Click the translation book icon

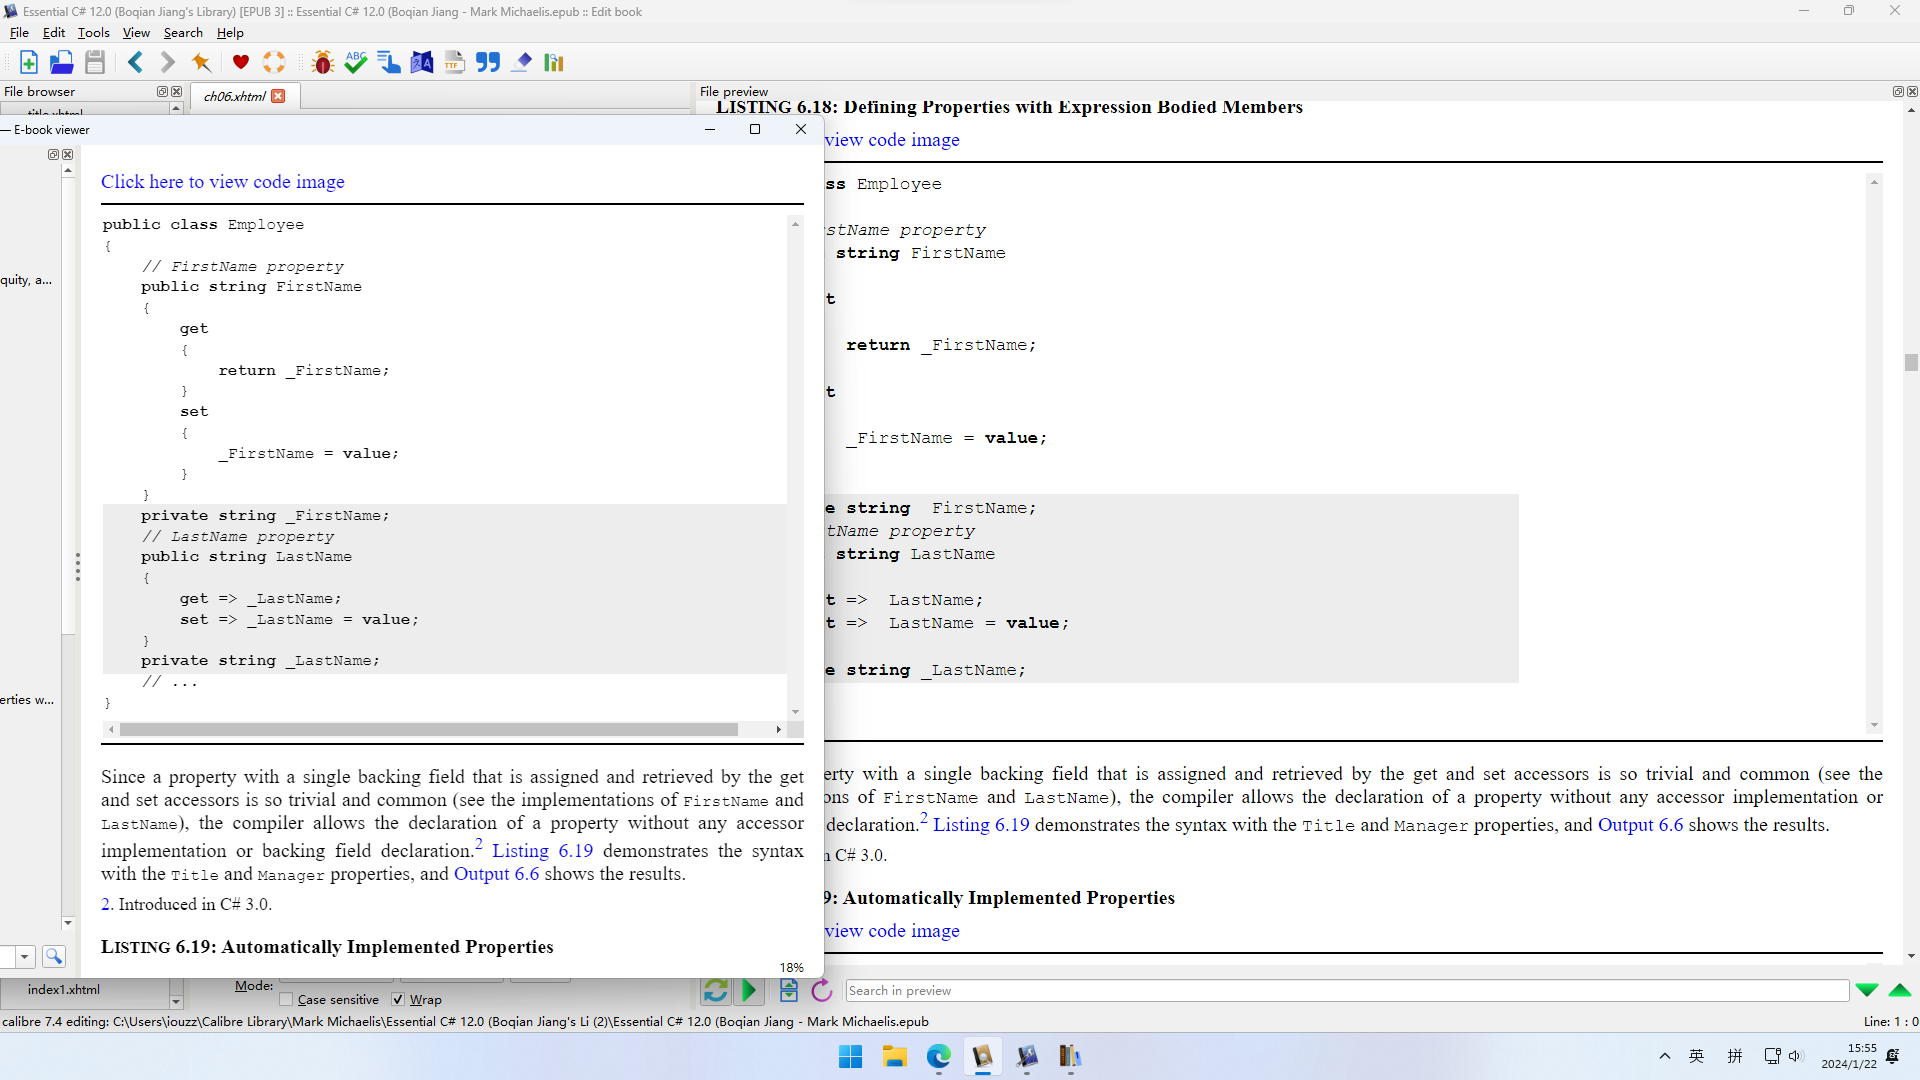pos(421,63)
